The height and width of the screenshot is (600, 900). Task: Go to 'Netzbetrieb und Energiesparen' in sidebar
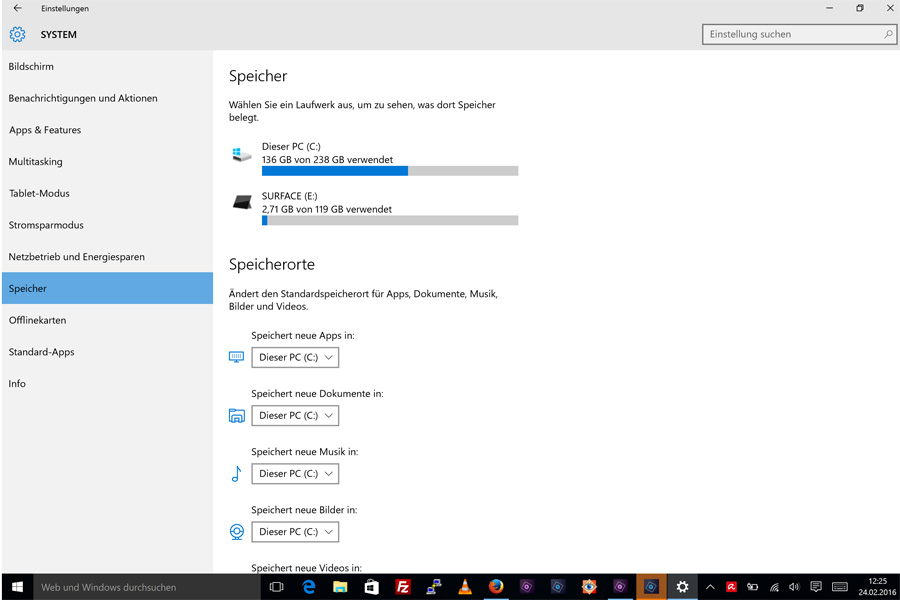click(77, 257)
